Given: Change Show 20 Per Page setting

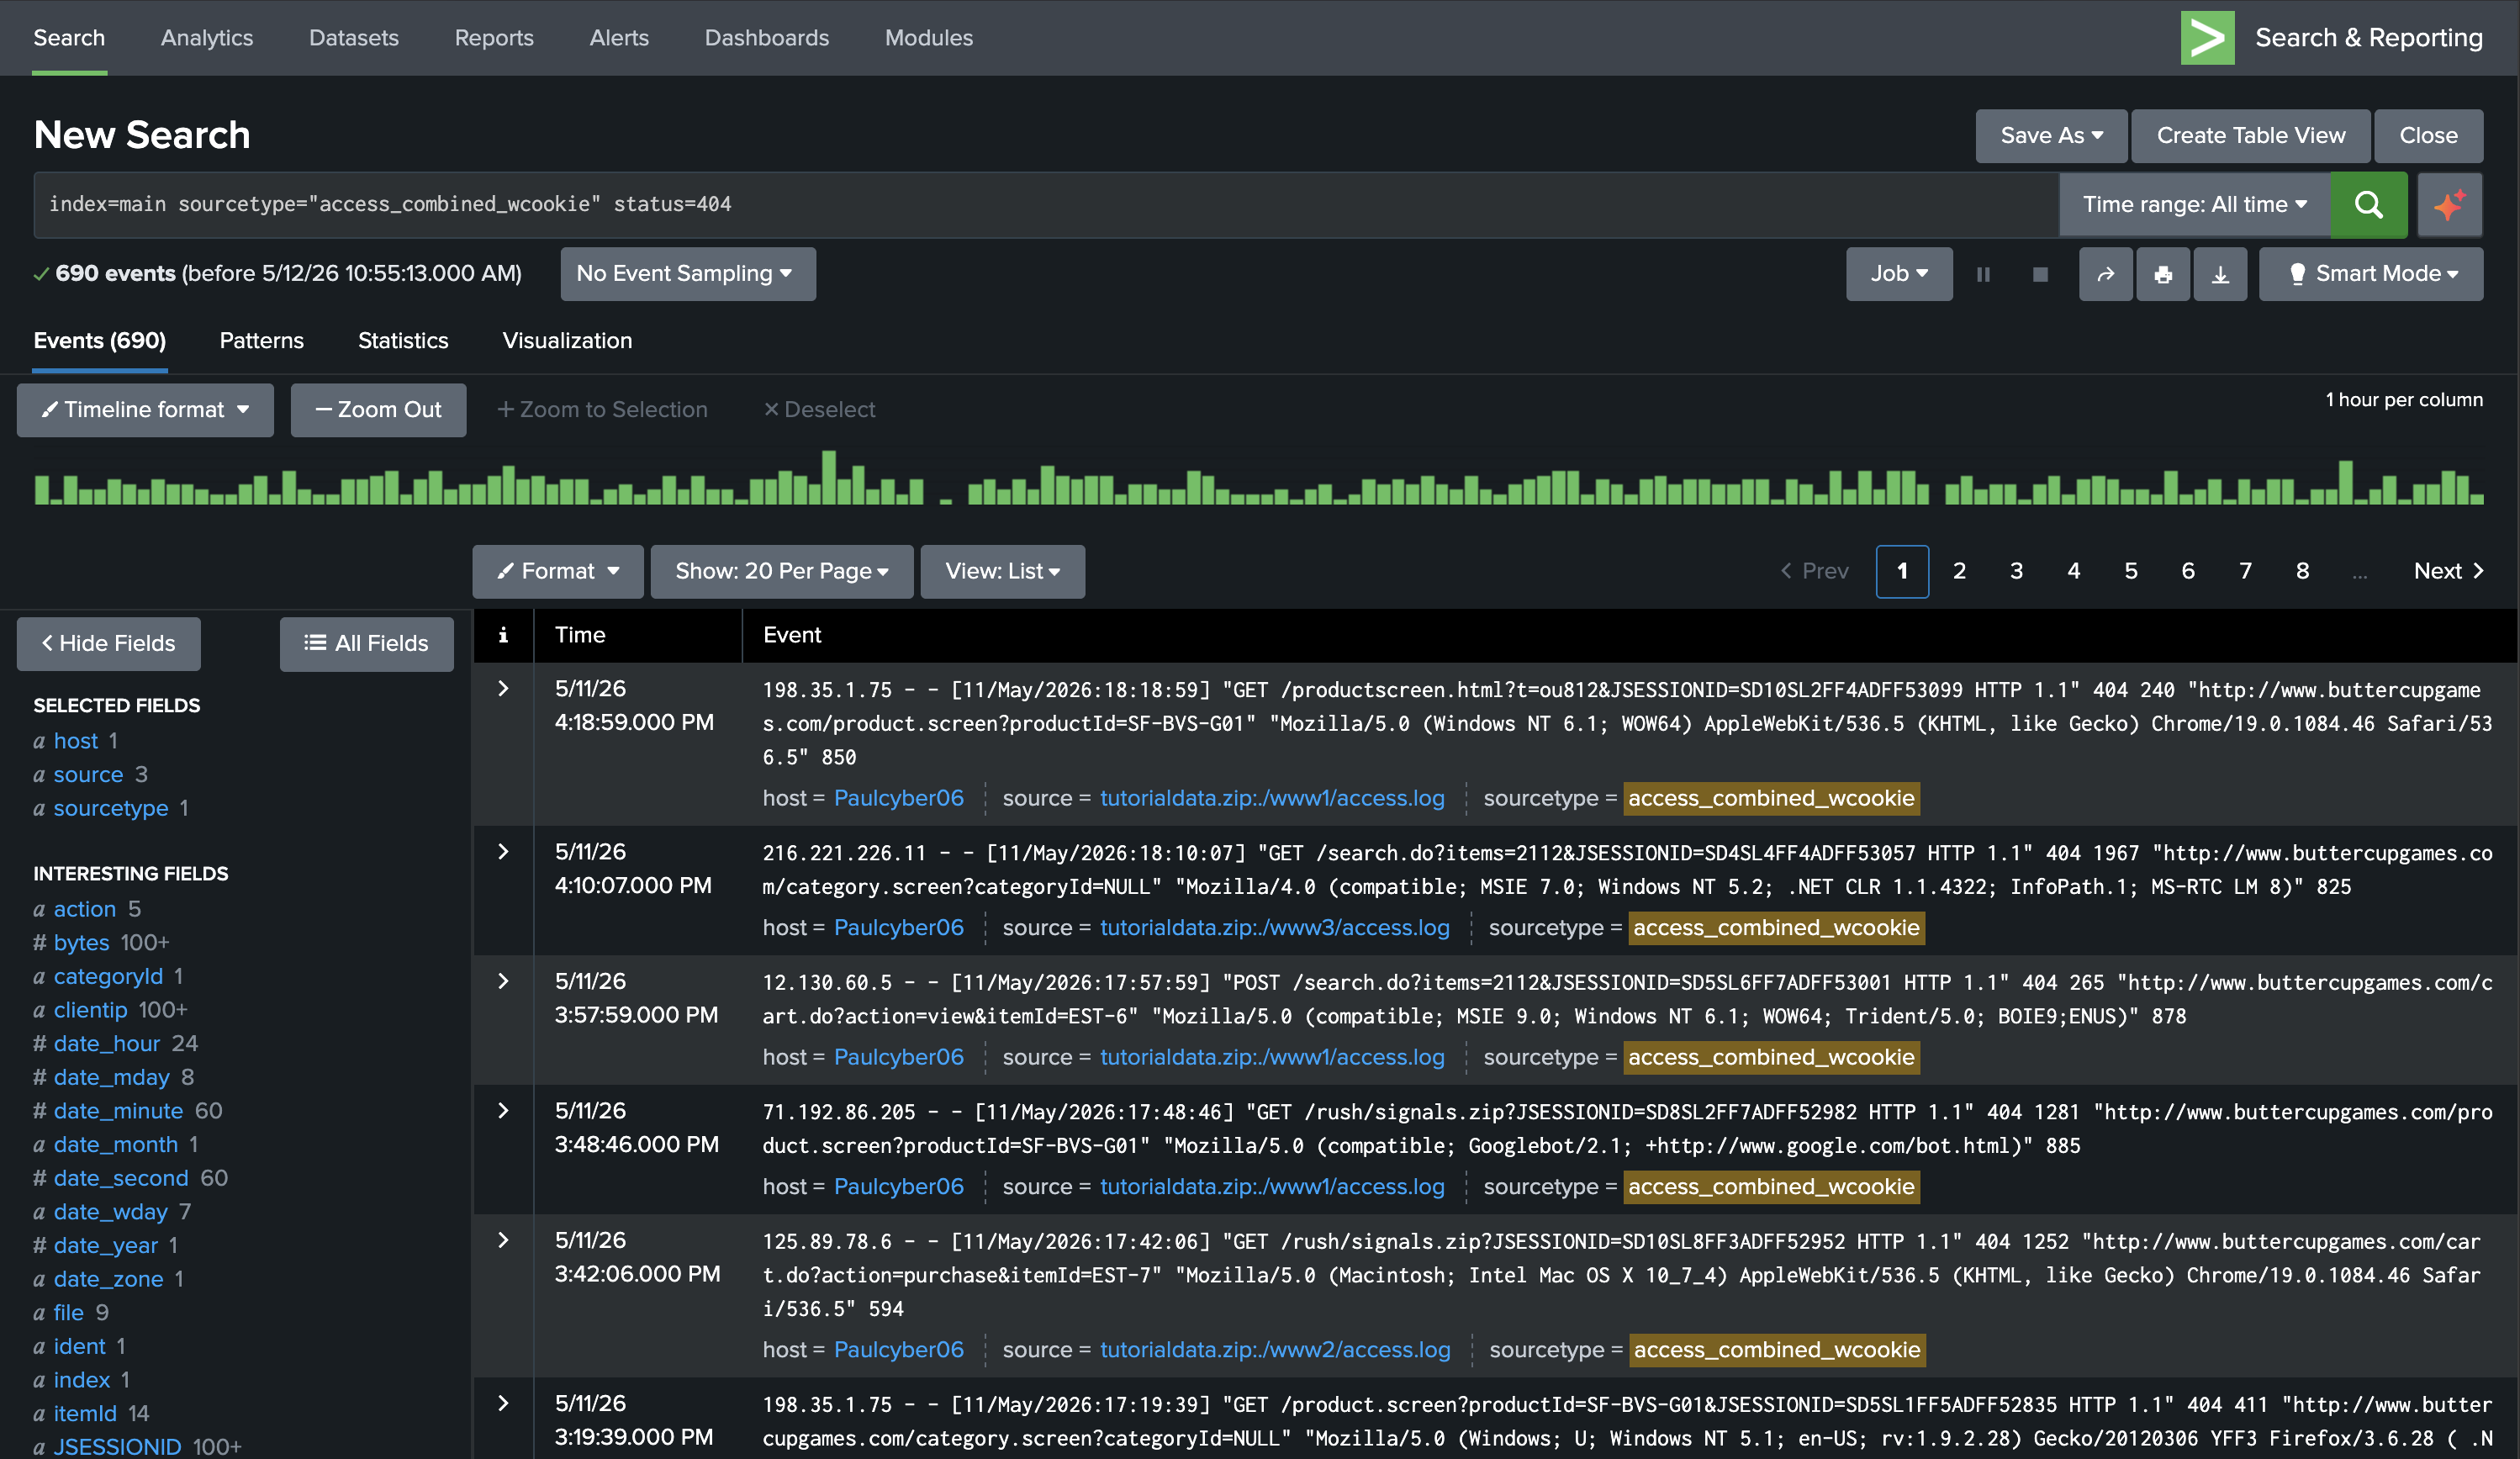Looking at the screenshot, I should (782, 571).
